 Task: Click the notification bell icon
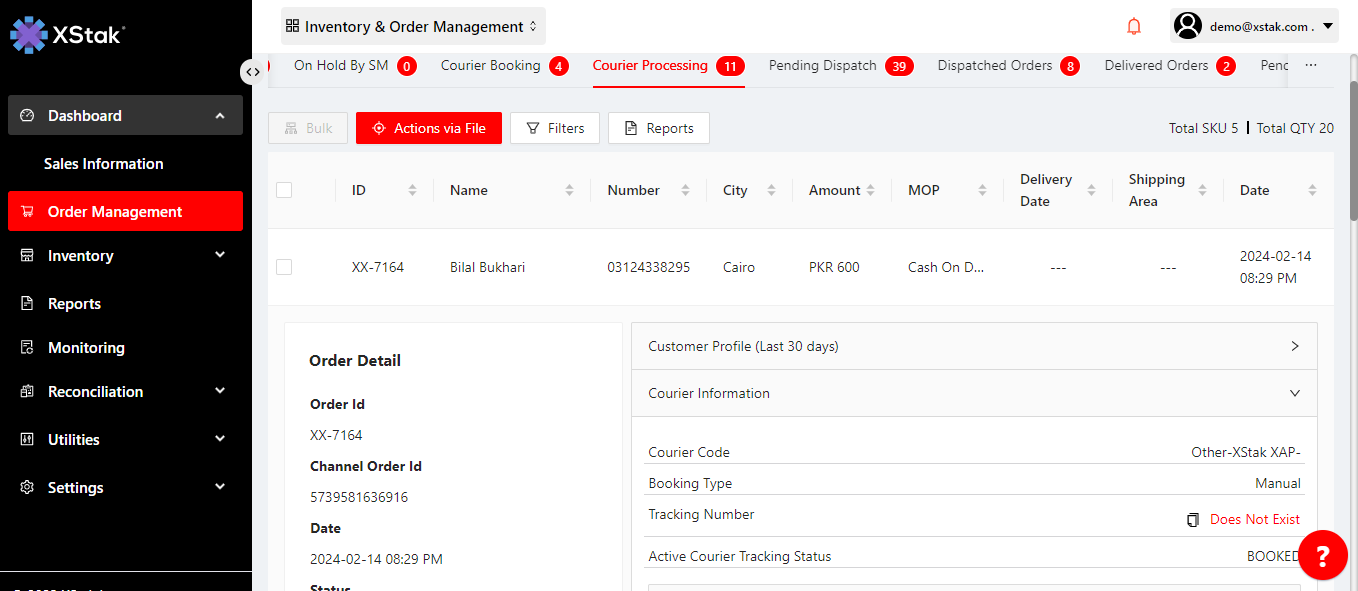click(1134, 27)
